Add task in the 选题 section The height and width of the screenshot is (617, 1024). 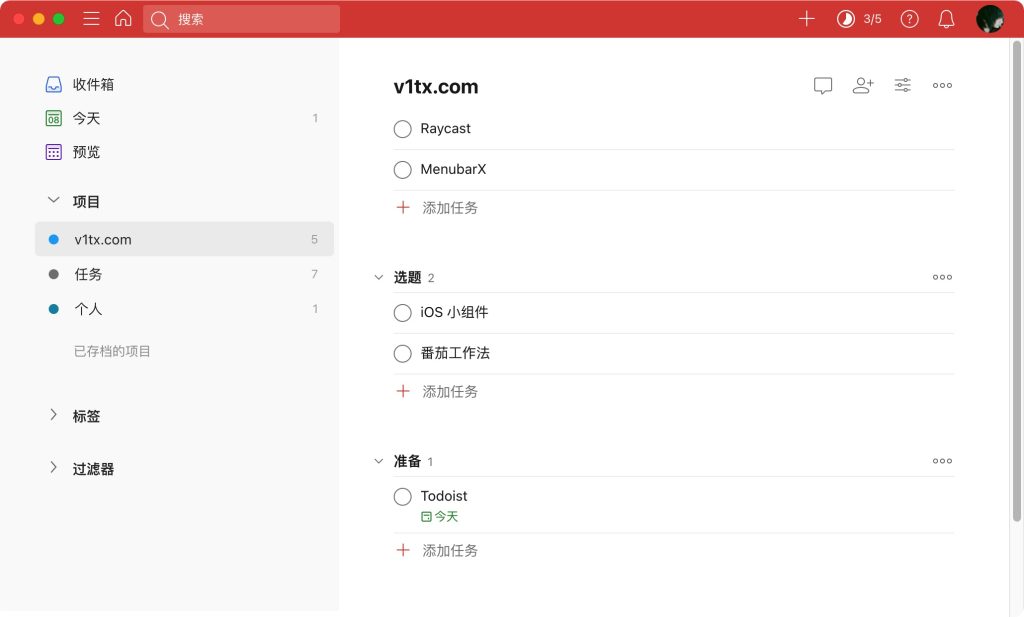pos(438,392)
